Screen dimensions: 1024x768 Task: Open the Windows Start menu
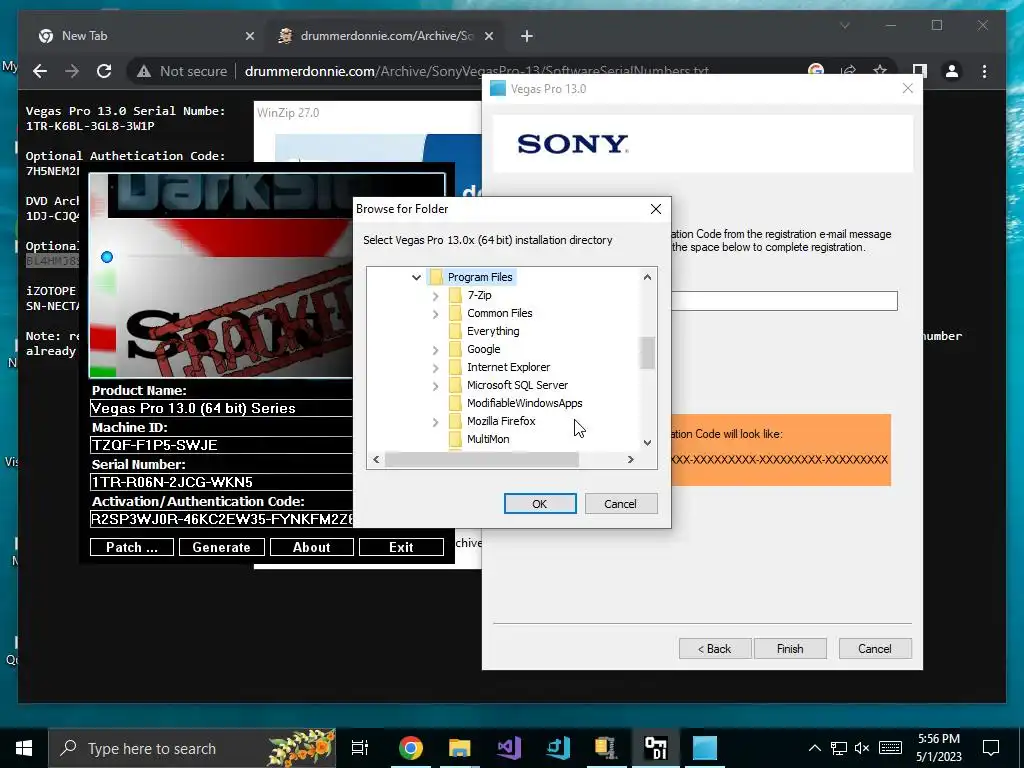coord(24,748)
